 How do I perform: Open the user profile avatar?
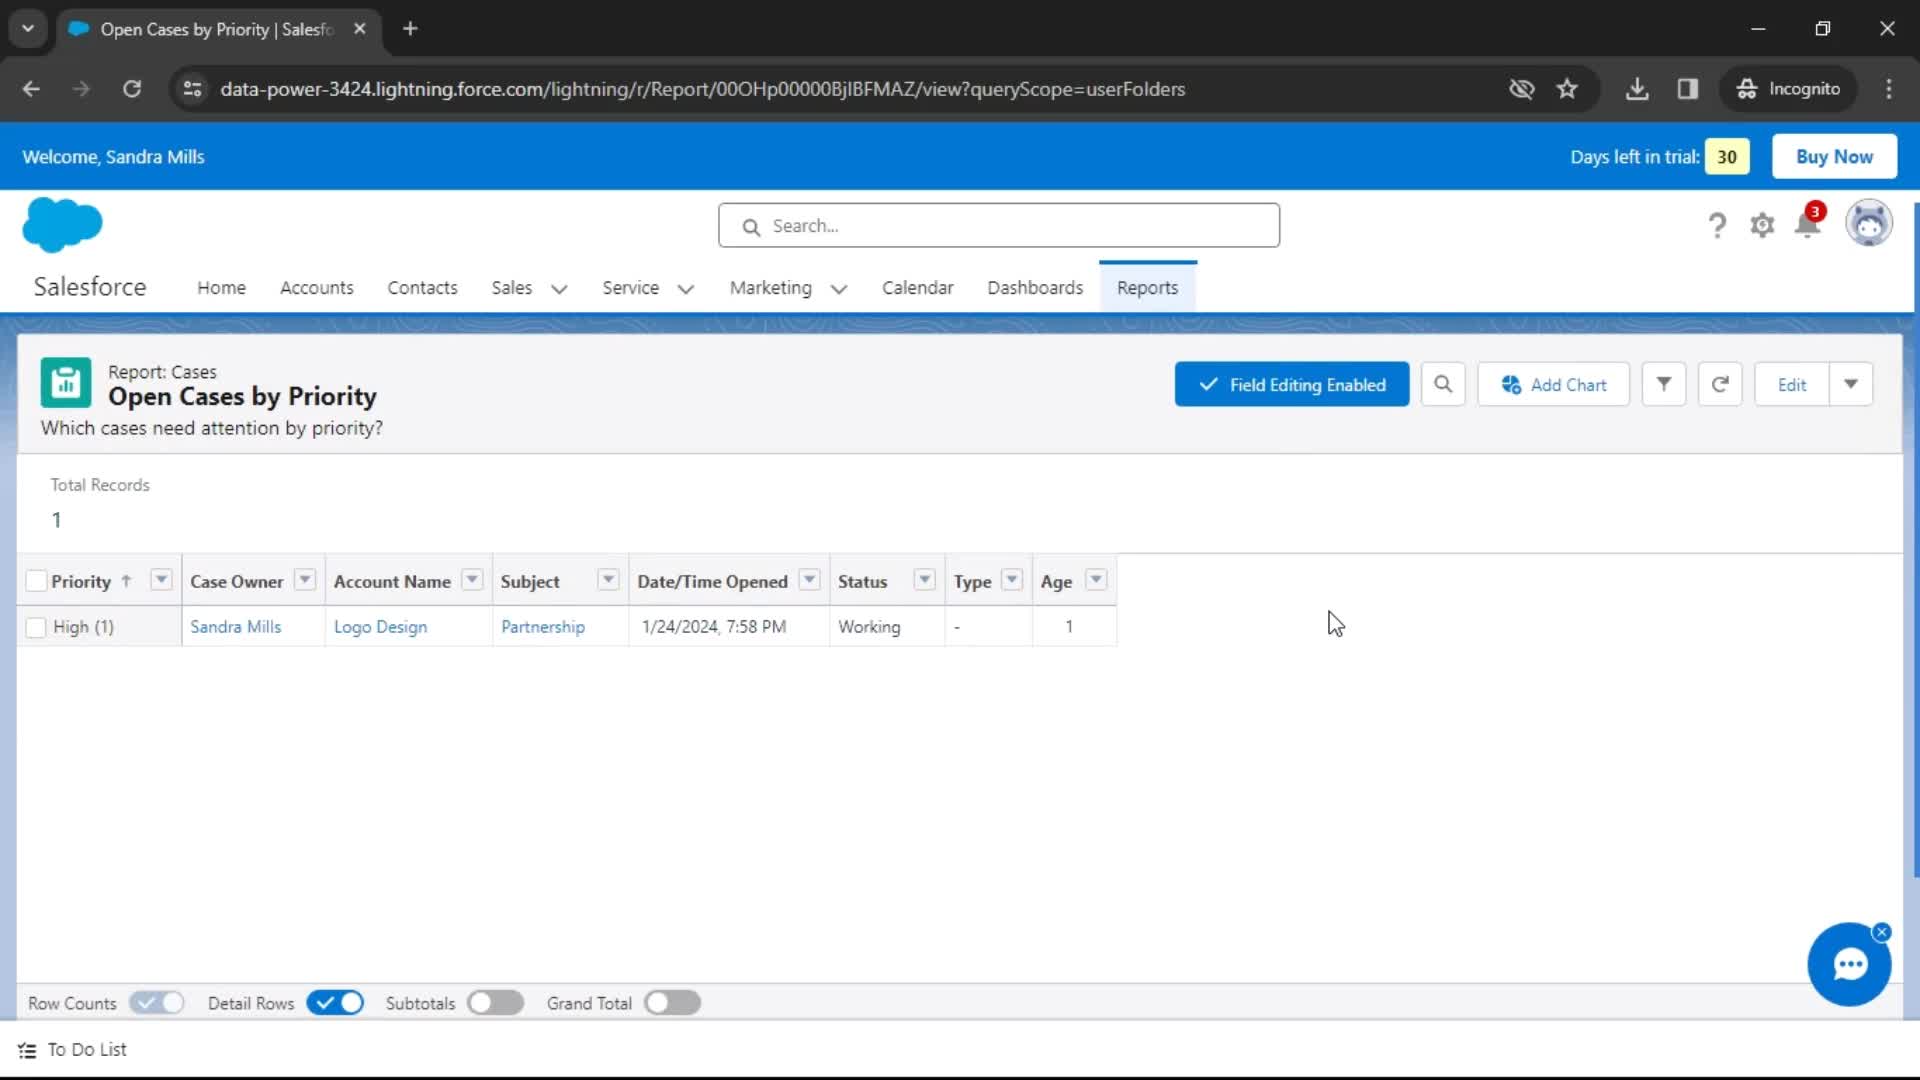coord(1868,223)
